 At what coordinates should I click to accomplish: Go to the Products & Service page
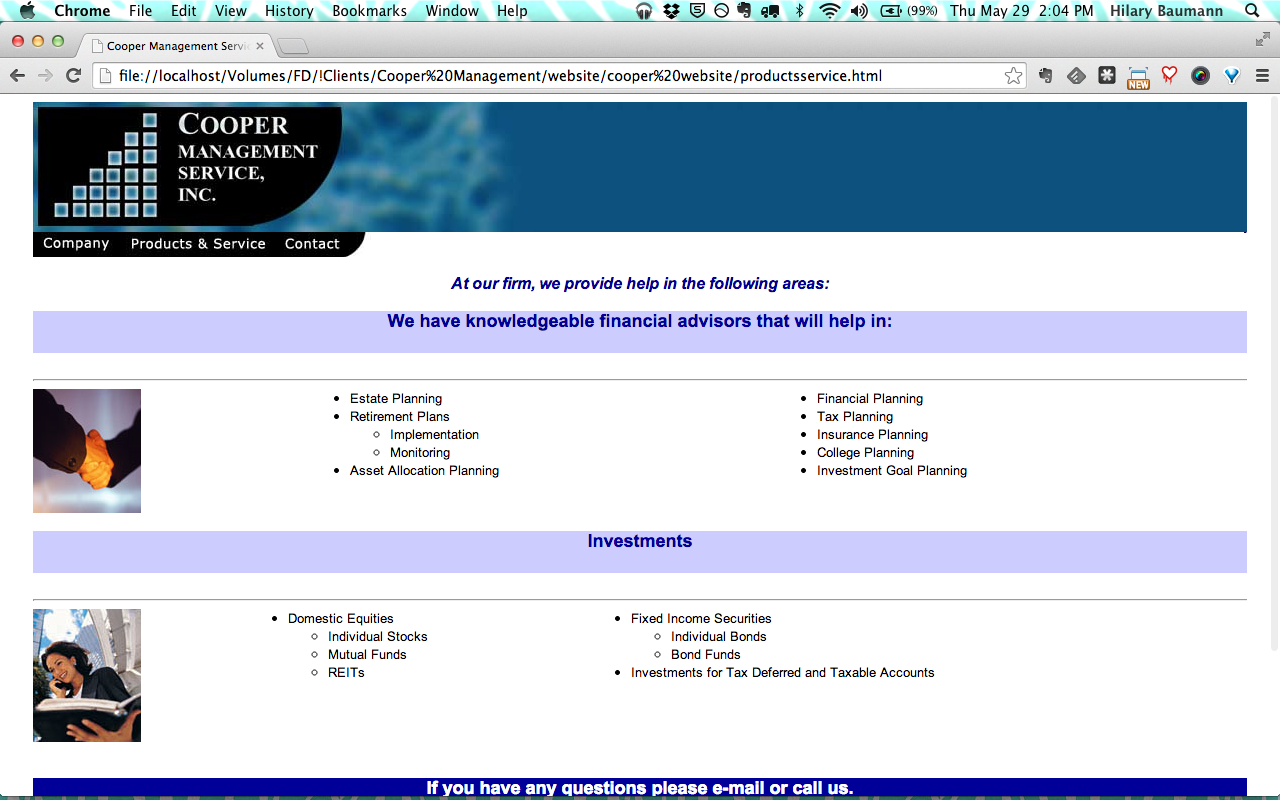[x=198, y=243]
